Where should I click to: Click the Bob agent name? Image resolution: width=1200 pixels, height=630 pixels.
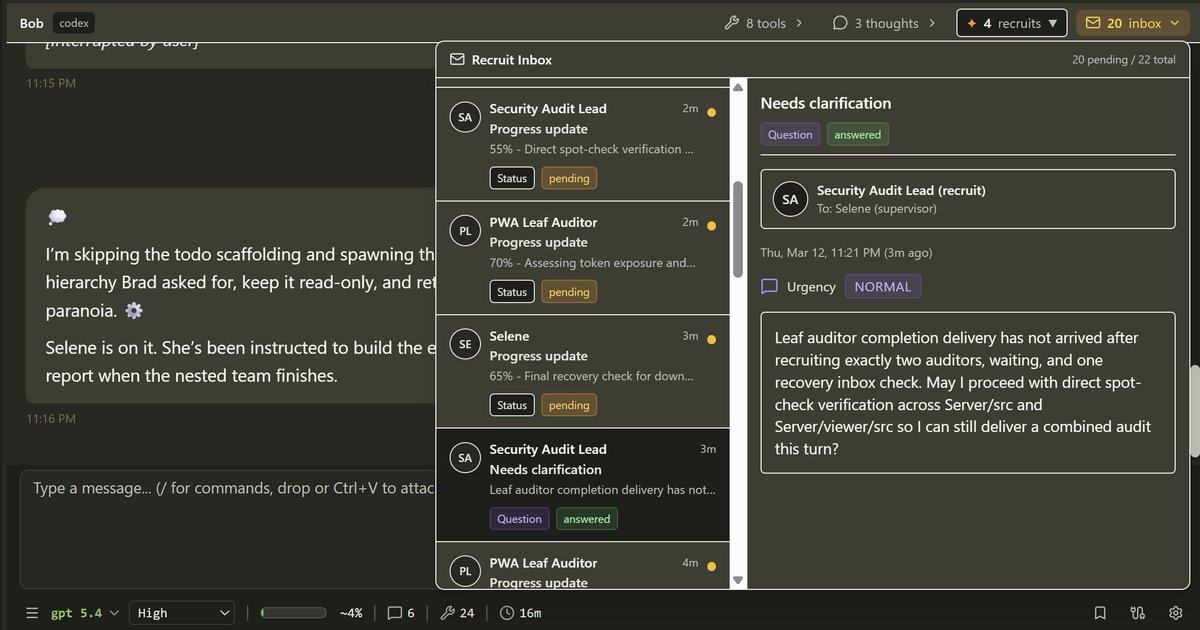pos(31,23)
